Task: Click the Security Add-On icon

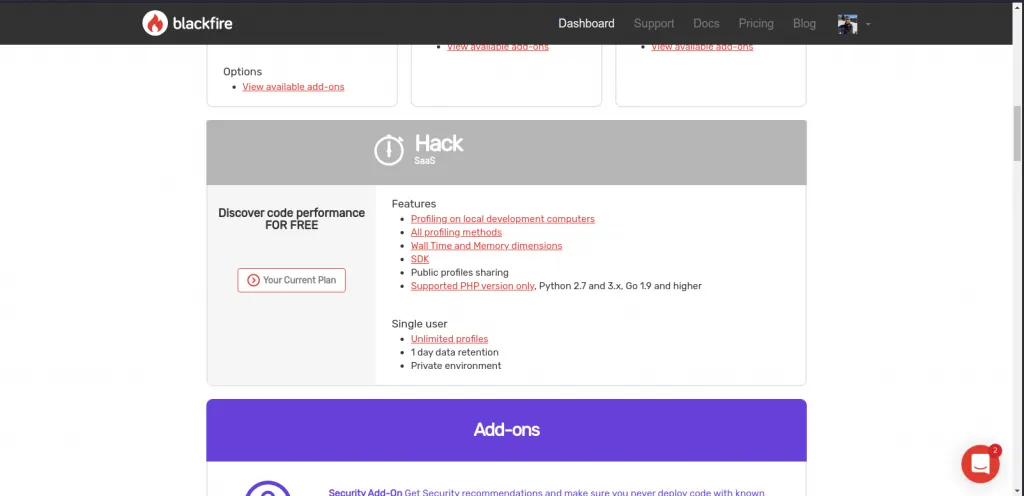Action: [268, 490]
